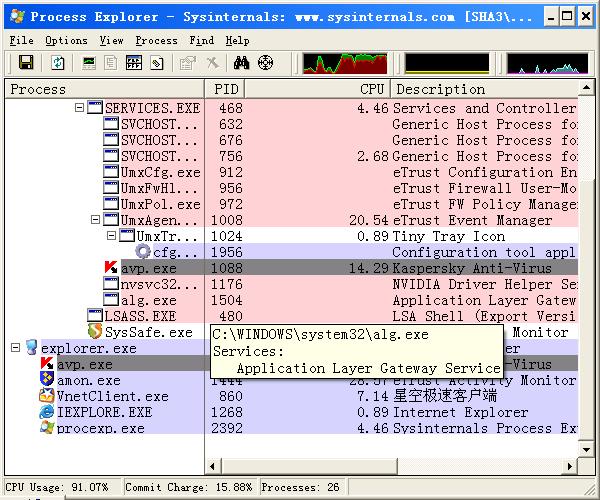Click the Find Window's Process crosshair icon
This screenshot has height=500, width=600.
[x=266, y=63]
